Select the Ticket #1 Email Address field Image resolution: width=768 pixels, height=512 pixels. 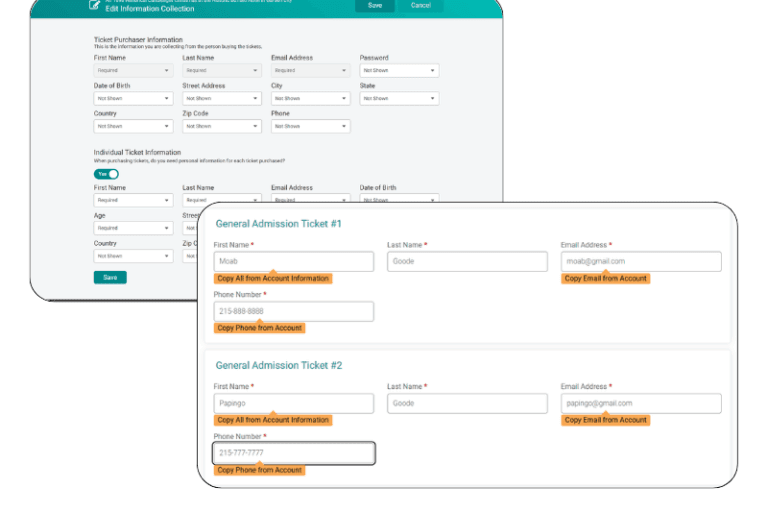[x=640, y=261]
